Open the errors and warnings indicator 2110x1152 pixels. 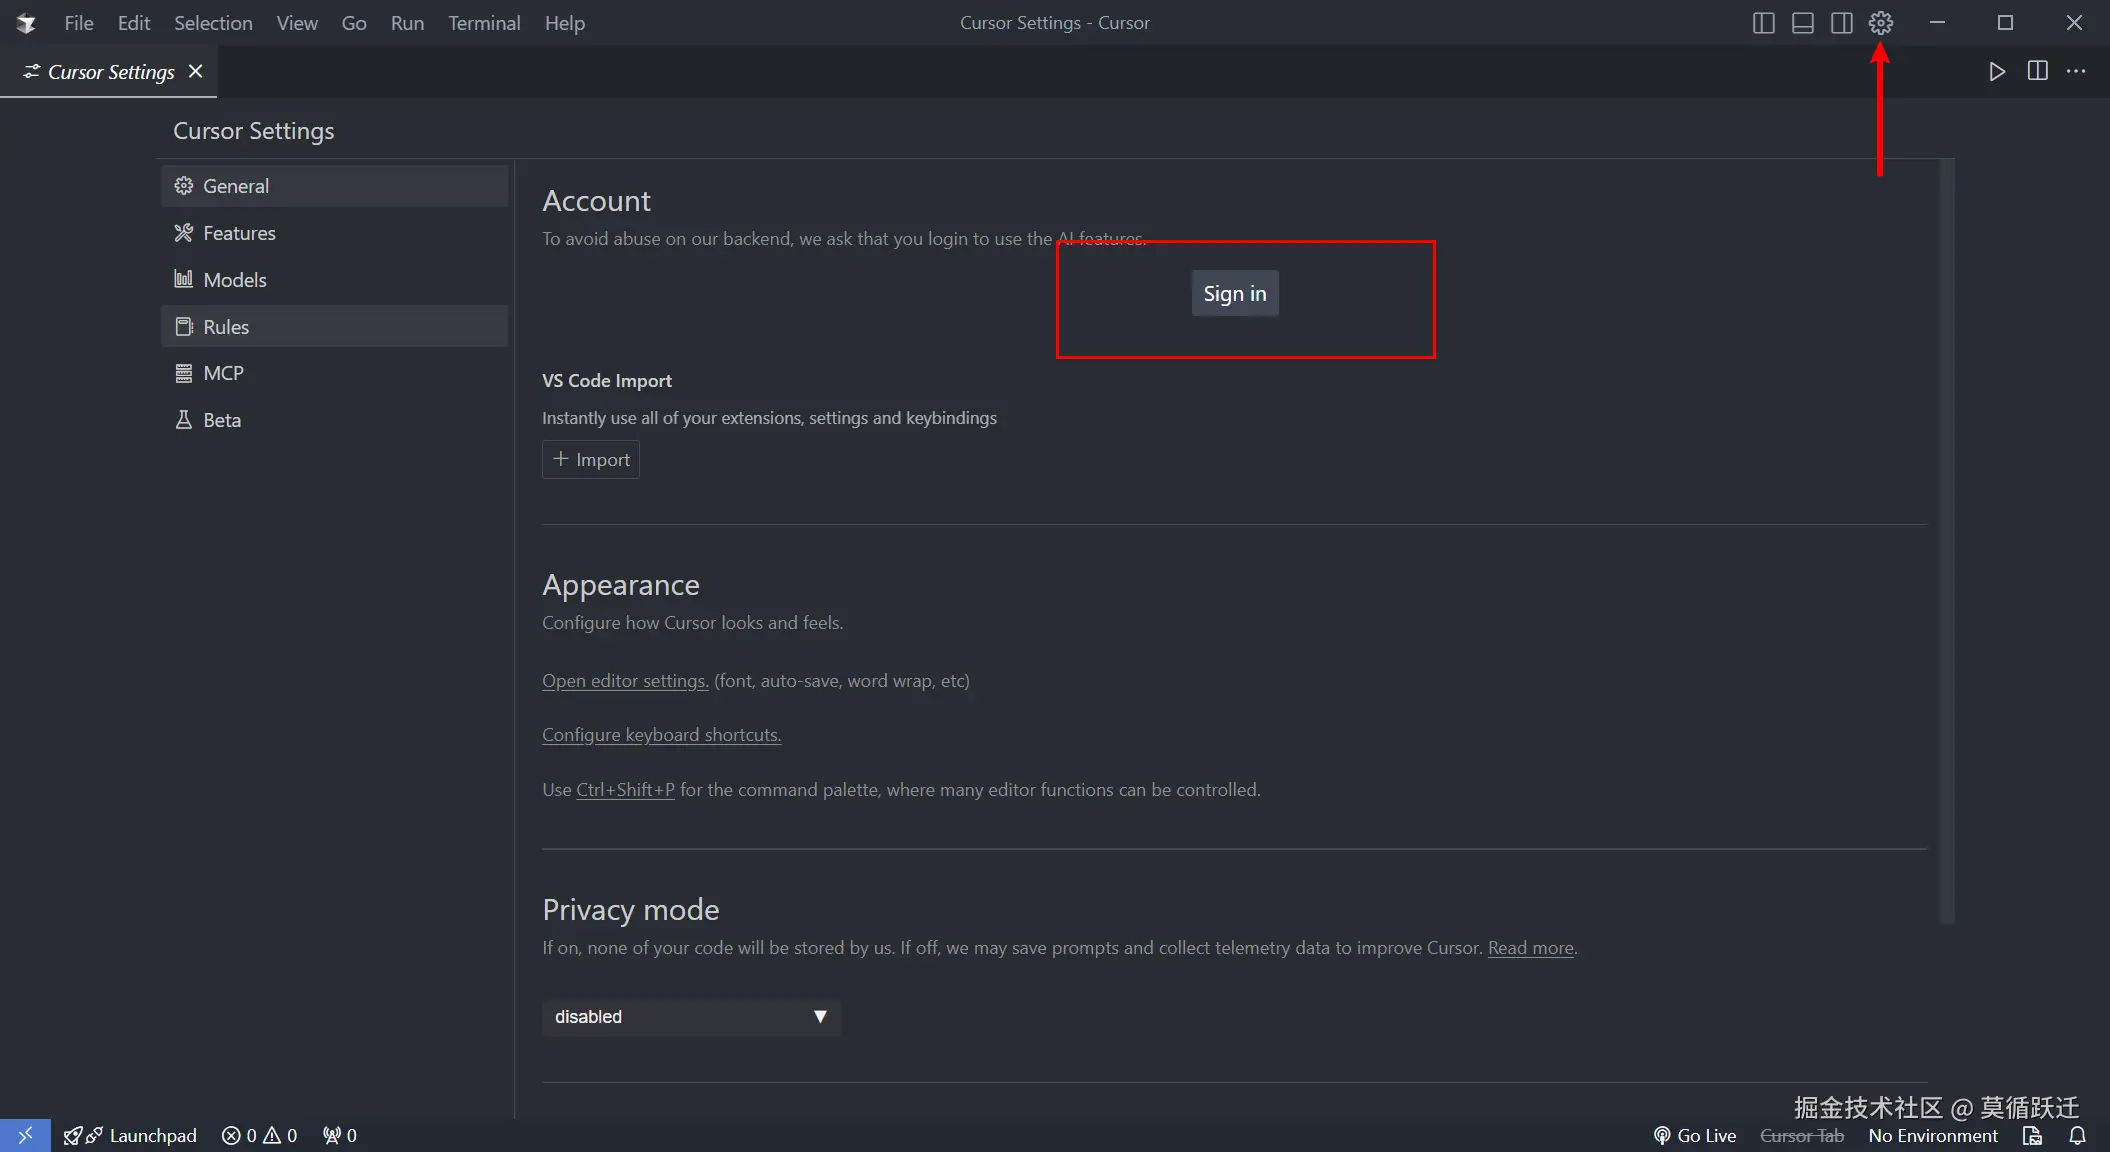point(259,1135)
